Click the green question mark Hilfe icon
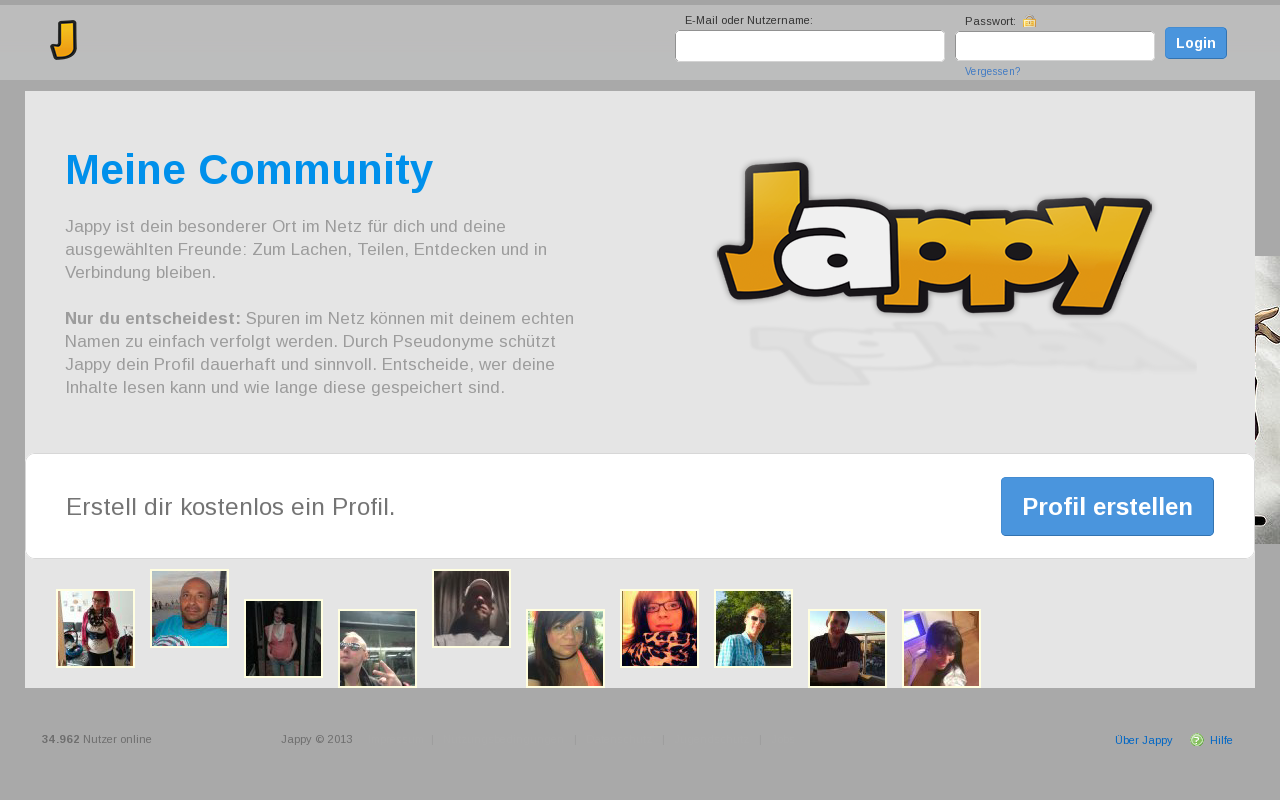This screenshot has height=800, width=1280. (x=1197, y=740)
